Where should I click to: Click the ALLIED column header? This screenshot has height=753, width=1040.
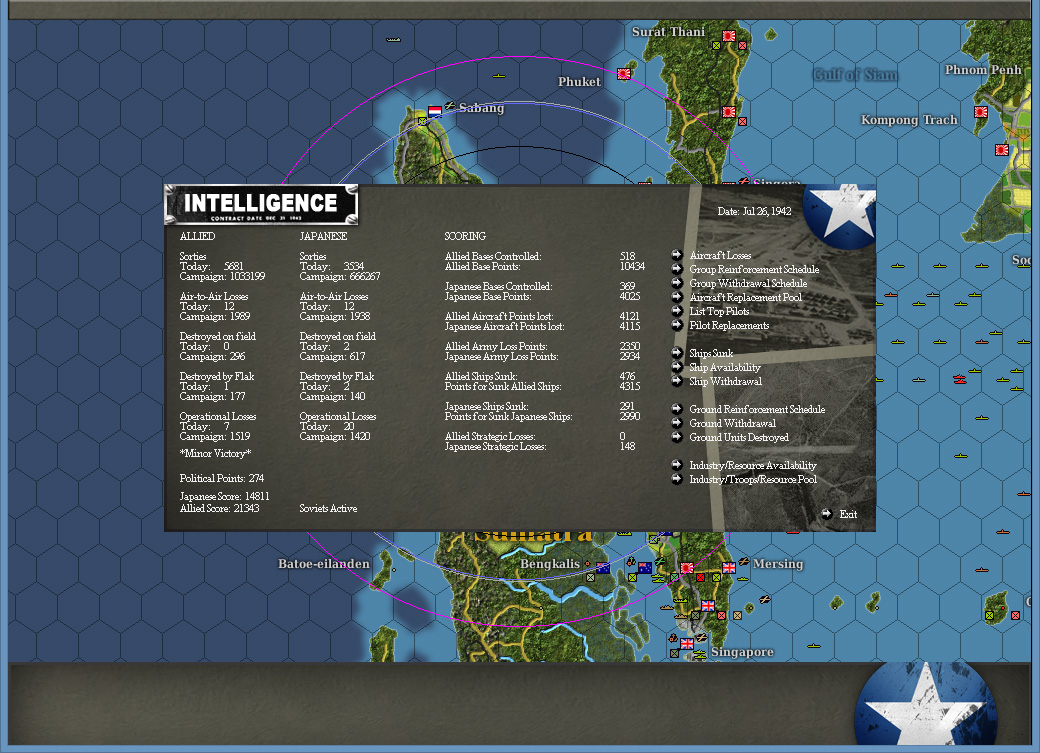point(198,236)
